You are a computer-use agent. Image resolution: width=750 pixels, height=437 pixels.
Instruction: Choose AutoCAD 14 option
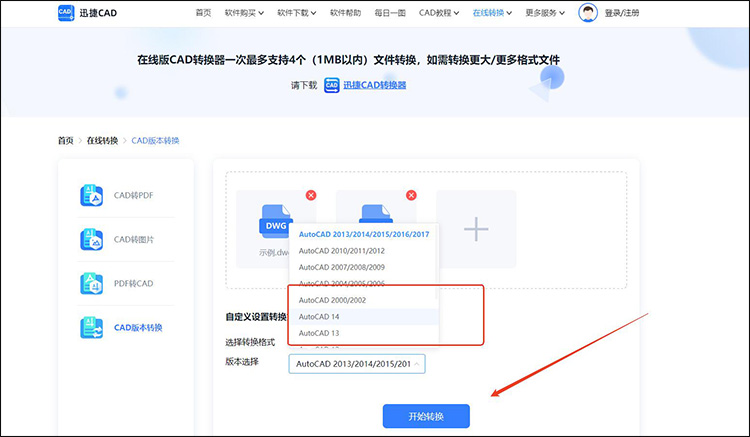coord(364,317)
